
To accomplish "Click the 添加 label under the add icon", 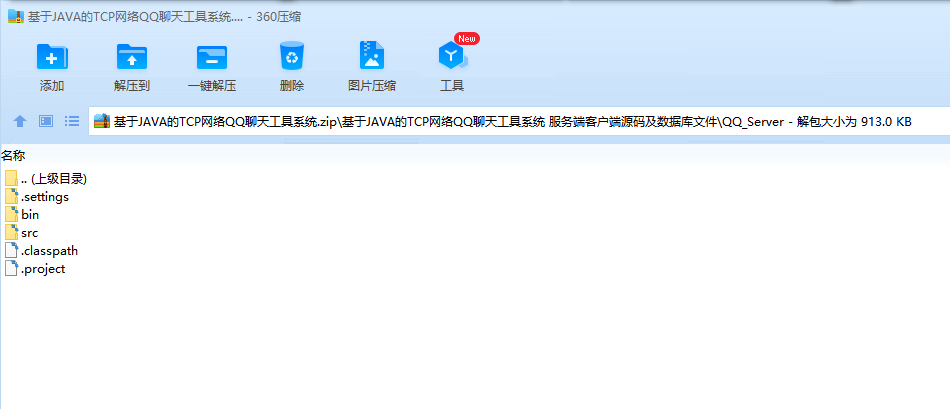I will pos(52,85).
